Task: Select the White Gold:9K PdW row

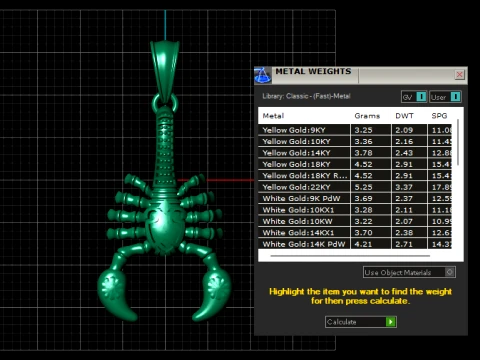Action: coord(355,198)
